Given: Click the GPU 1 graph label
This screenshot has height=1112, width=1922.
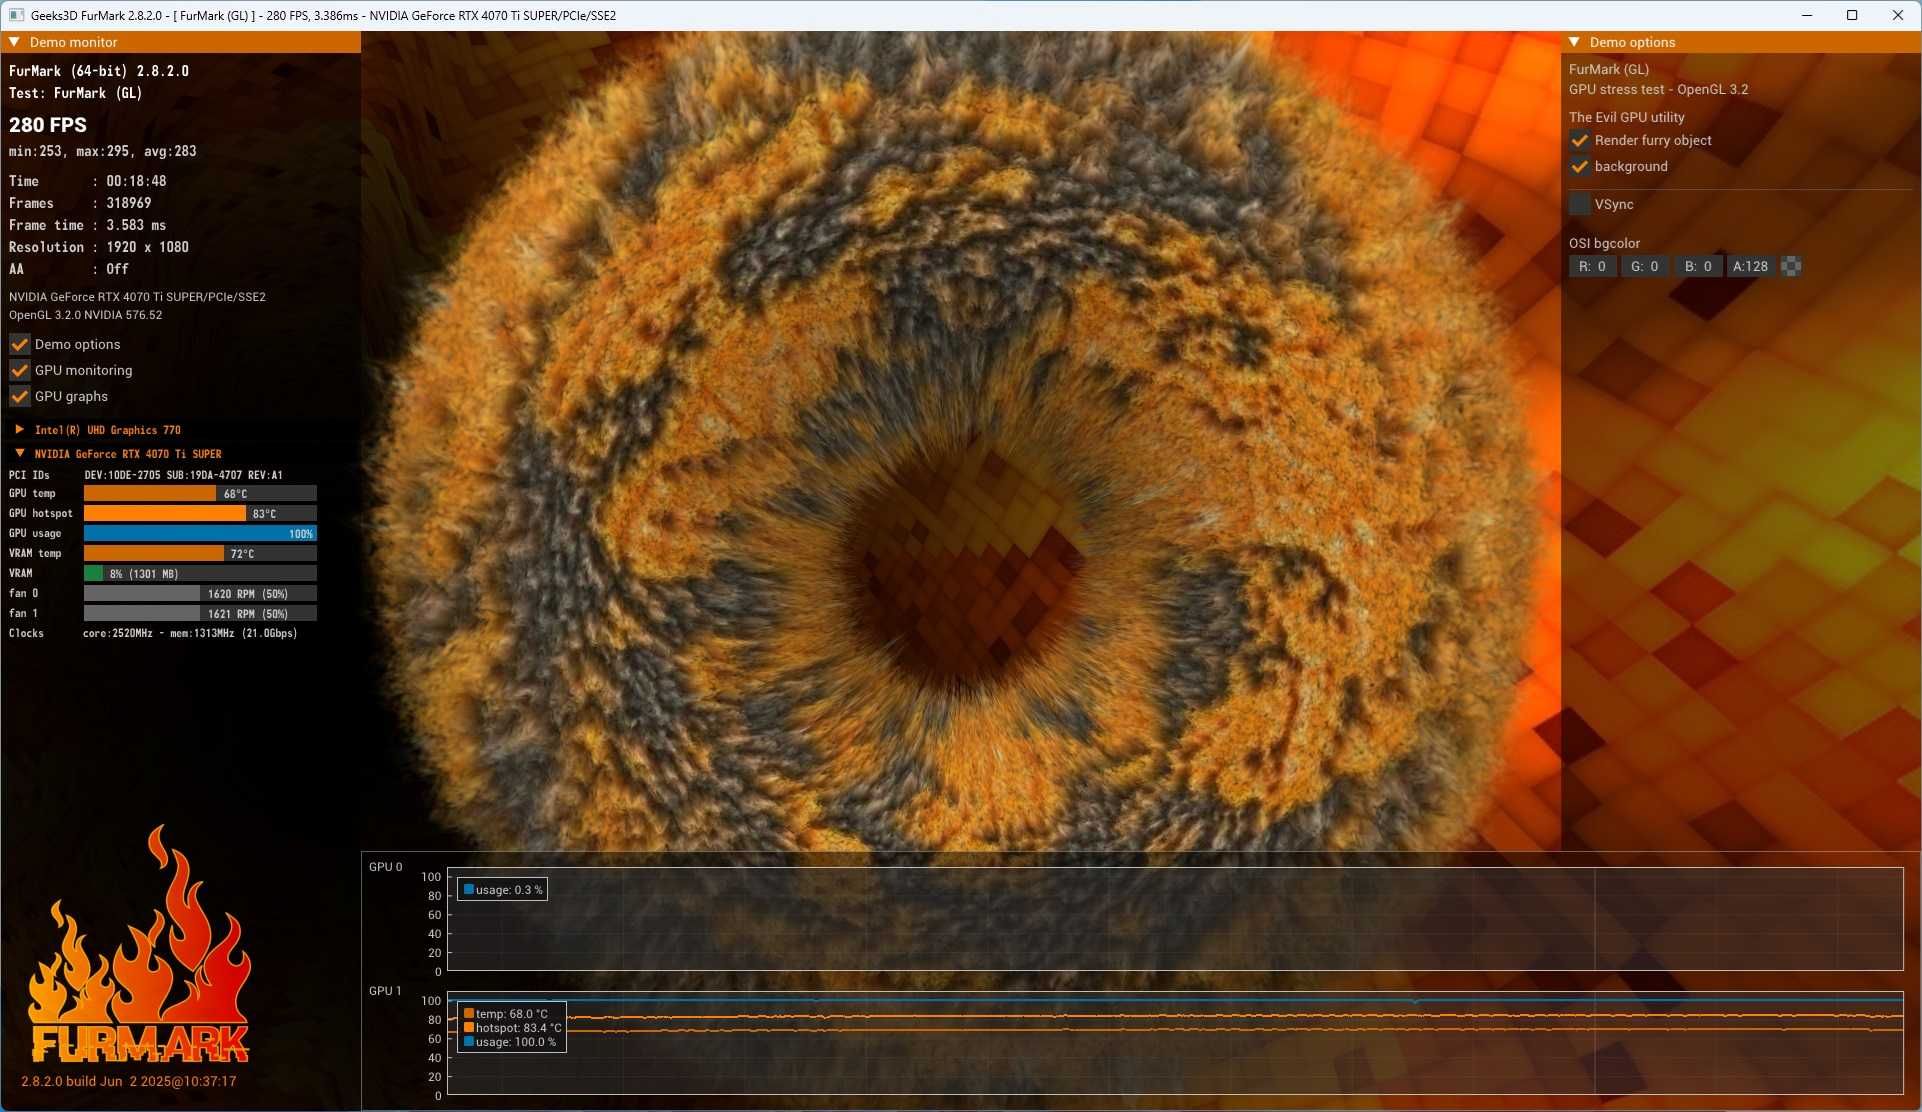Looking at the screenshot, I should coord(385,991).
